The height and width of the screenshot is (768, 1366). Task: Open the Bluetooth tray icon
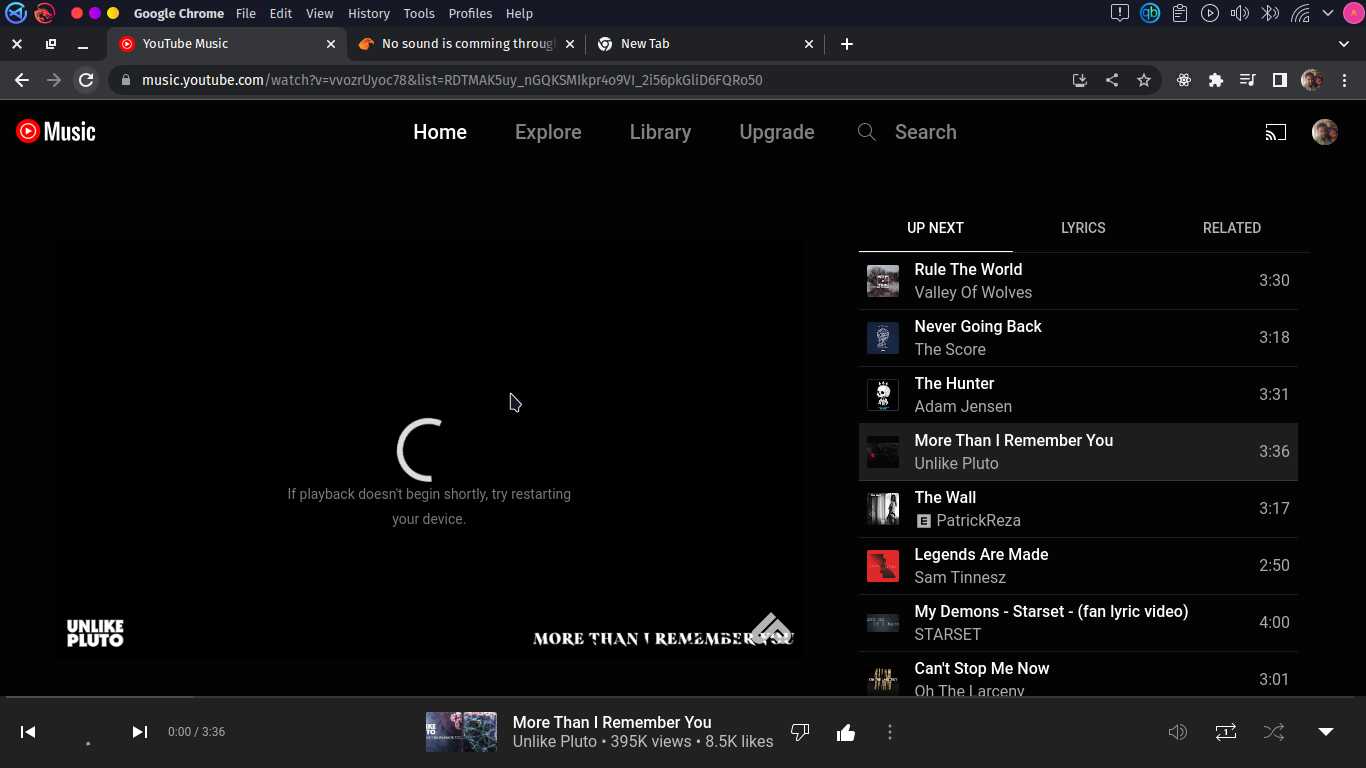(x=1270, y=14)
